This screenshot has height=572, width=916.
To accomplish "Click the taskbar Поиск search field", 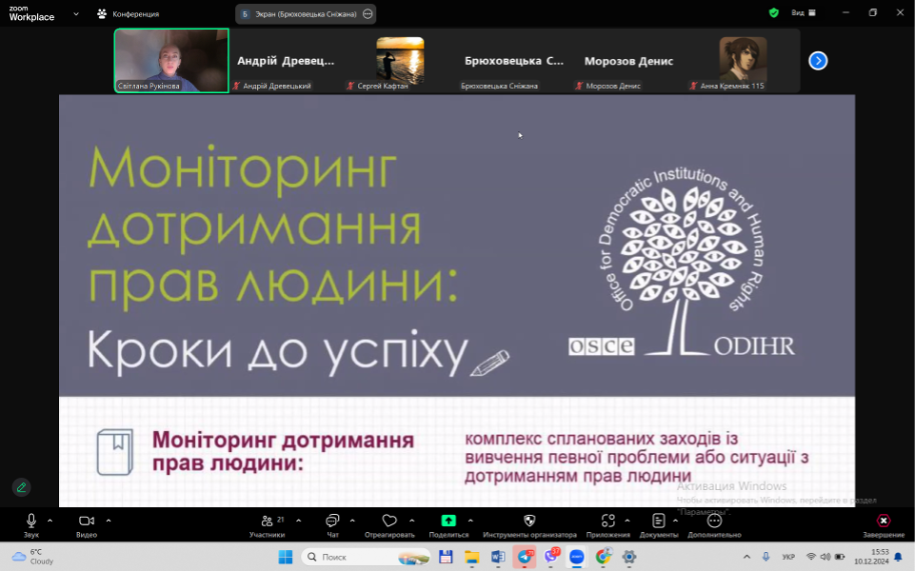I will [x=366, y=557].
